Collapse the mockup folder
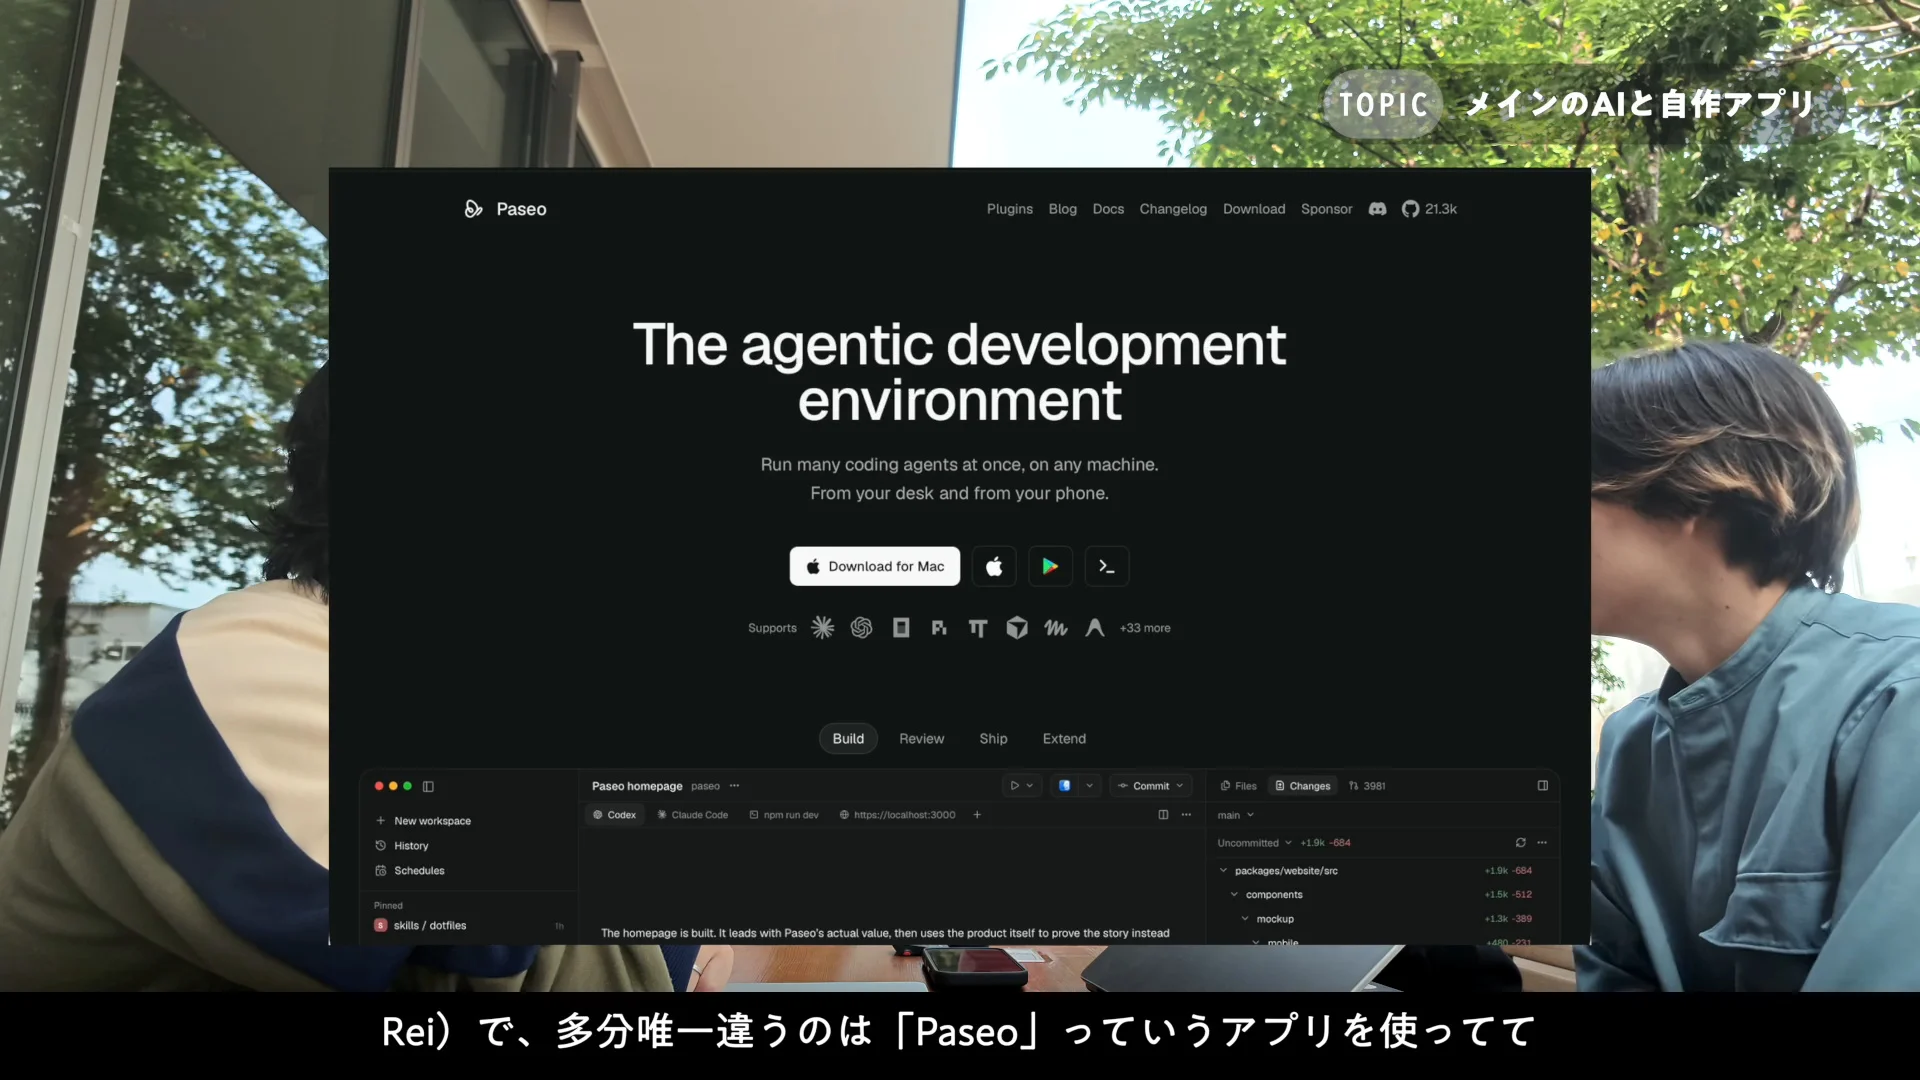The height and width of the screenshot is (1080, 1920). coord(1245,919)
